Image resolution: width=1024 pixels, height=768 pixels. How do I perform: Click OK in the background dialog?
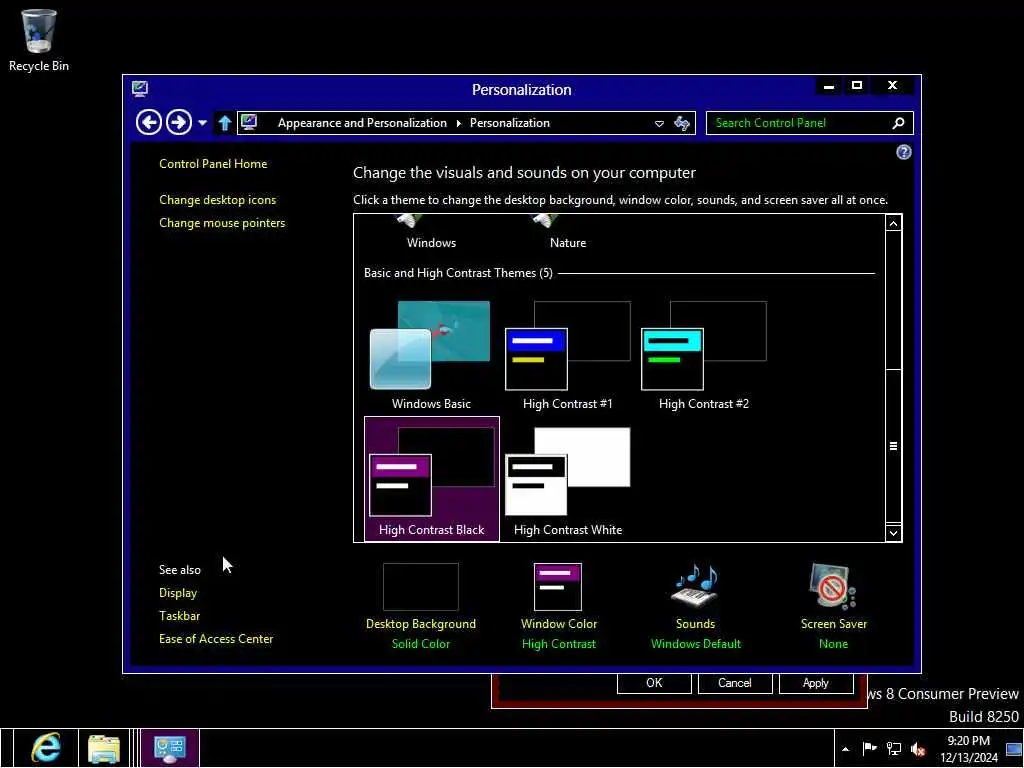pyautogui.click(x=654, y=683)
